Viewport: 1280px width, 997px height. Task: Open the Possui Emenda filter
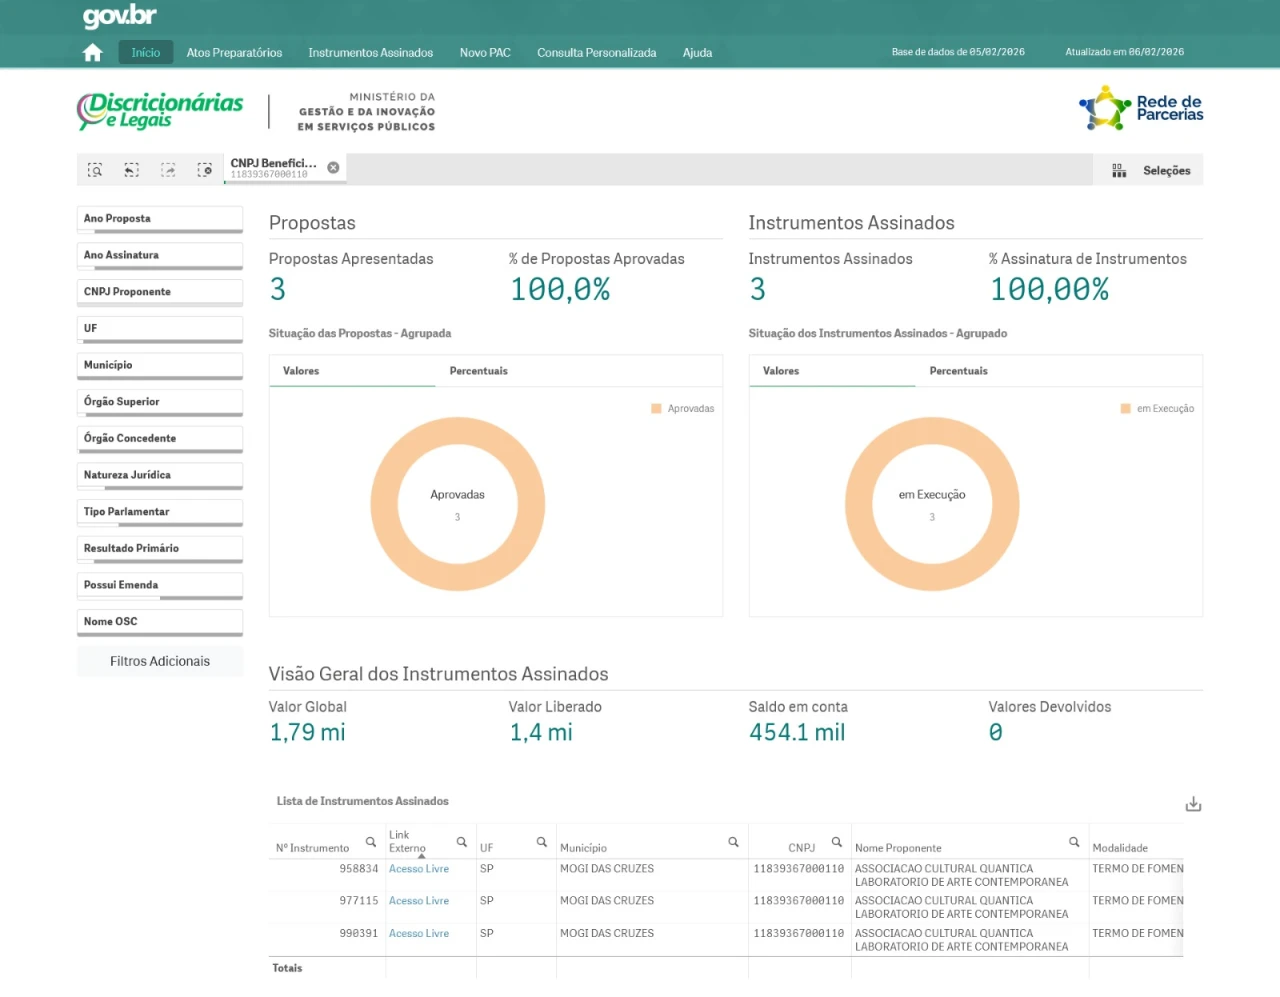point(159,585)
